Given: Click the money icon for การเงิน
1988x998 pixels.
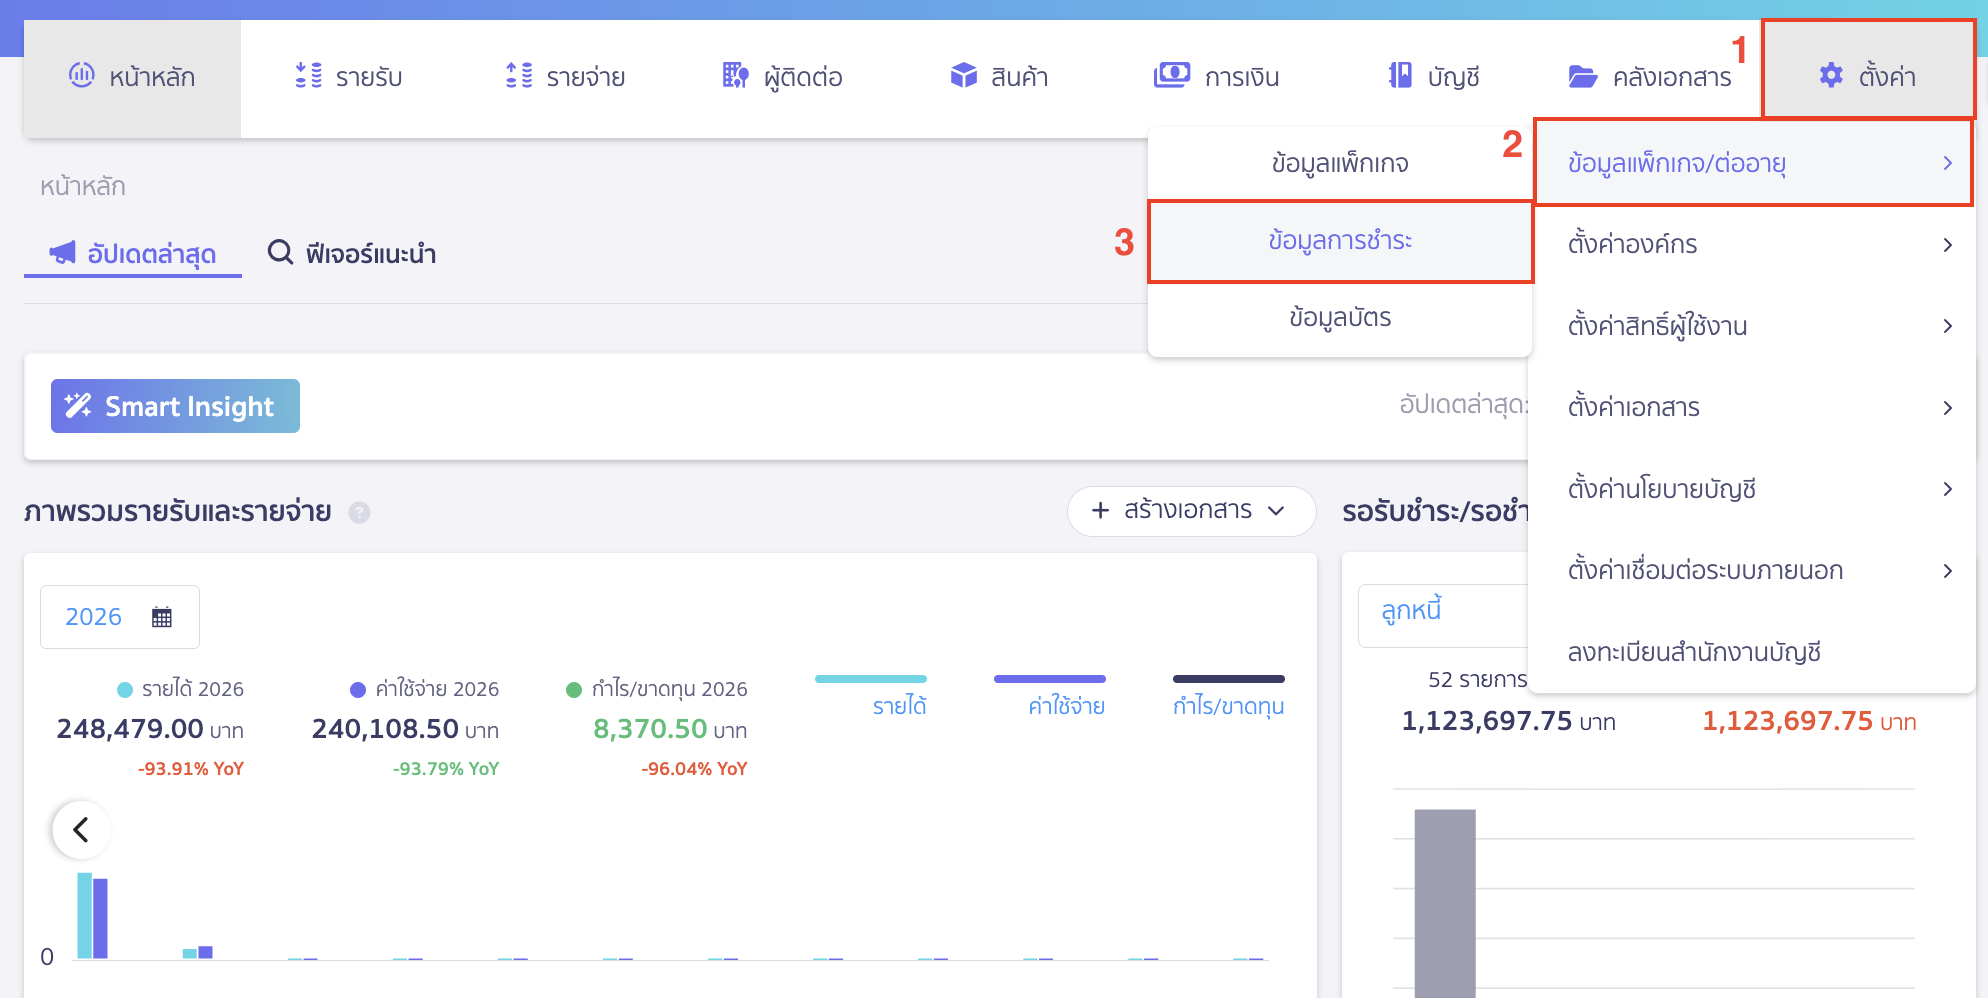Looking at the screenshot, I should (x=1171, y=76).
